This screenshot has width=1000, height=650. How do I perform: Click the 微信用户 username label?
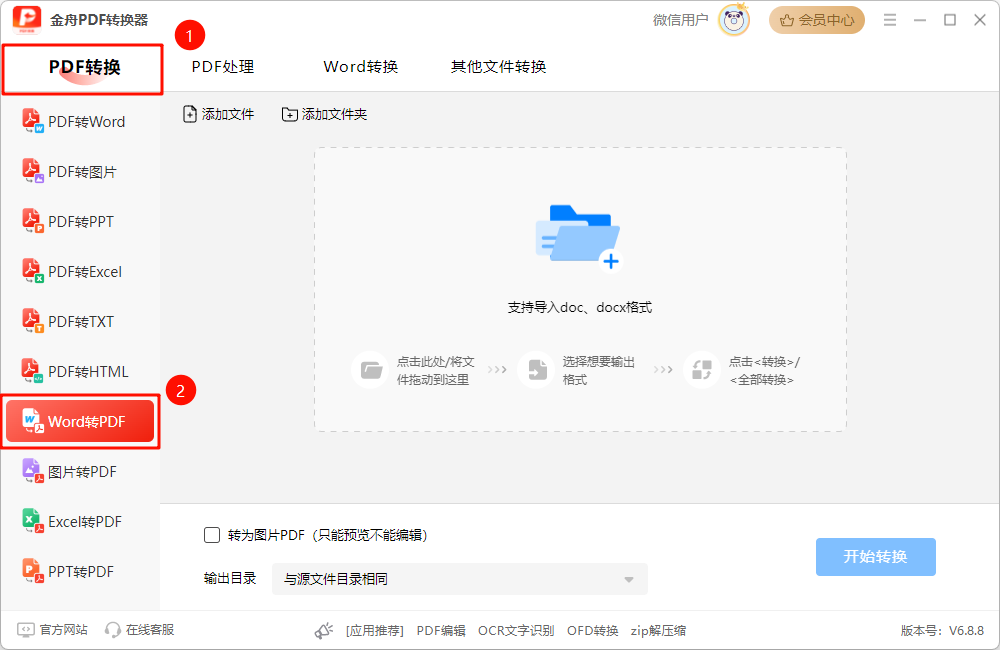point(680,20)
